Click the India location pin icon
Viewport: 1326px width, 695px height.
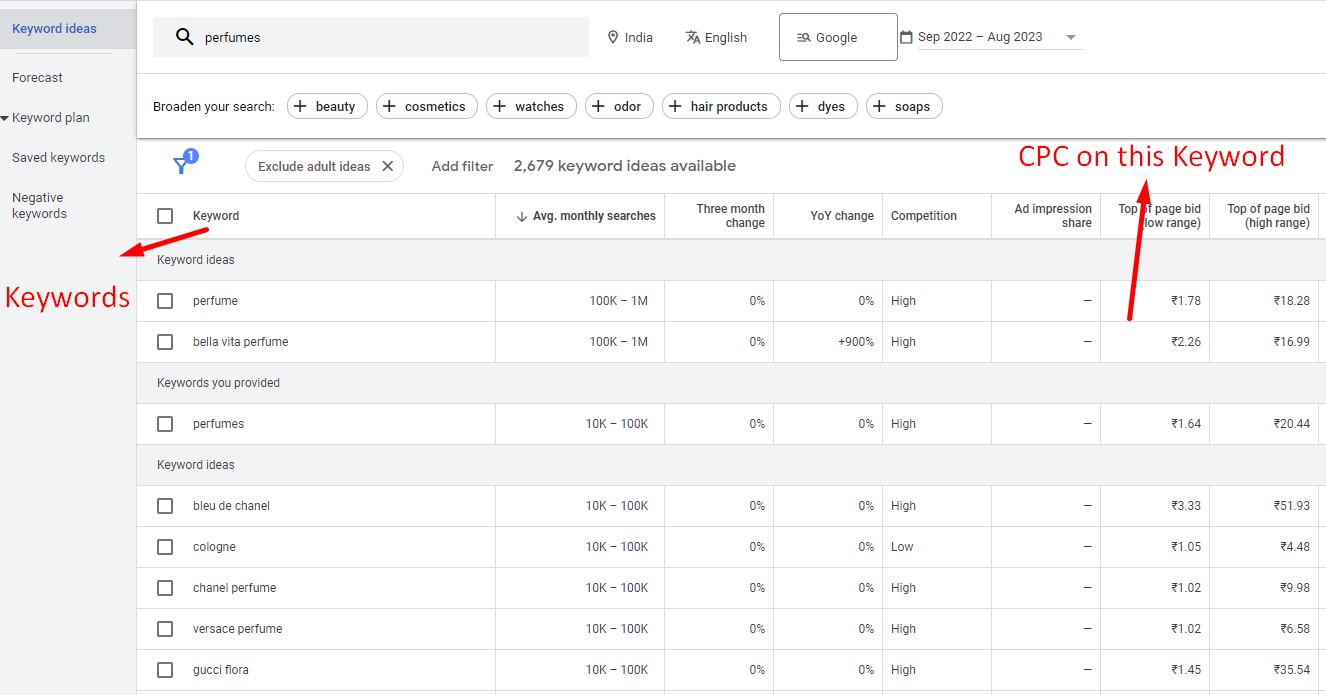pyautogui.click(x=613, y=37)
